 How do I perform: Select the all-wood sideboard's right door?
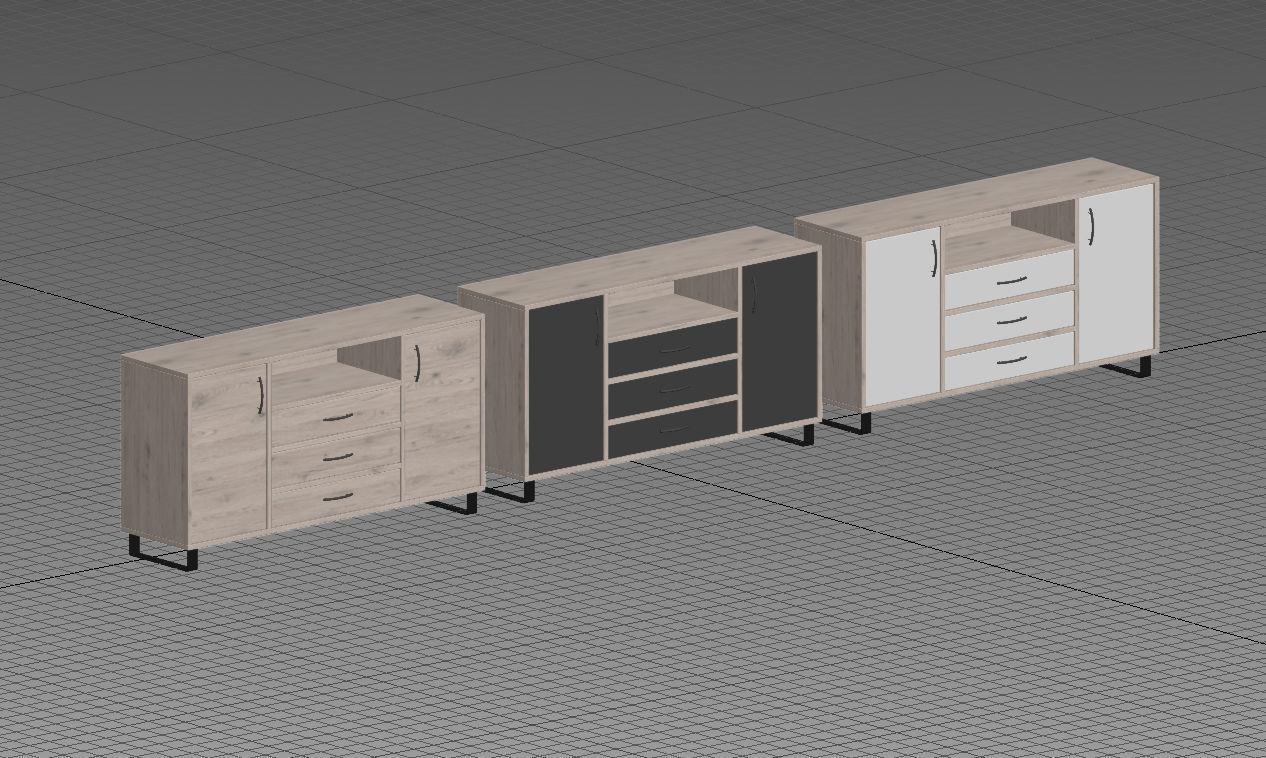441,410
